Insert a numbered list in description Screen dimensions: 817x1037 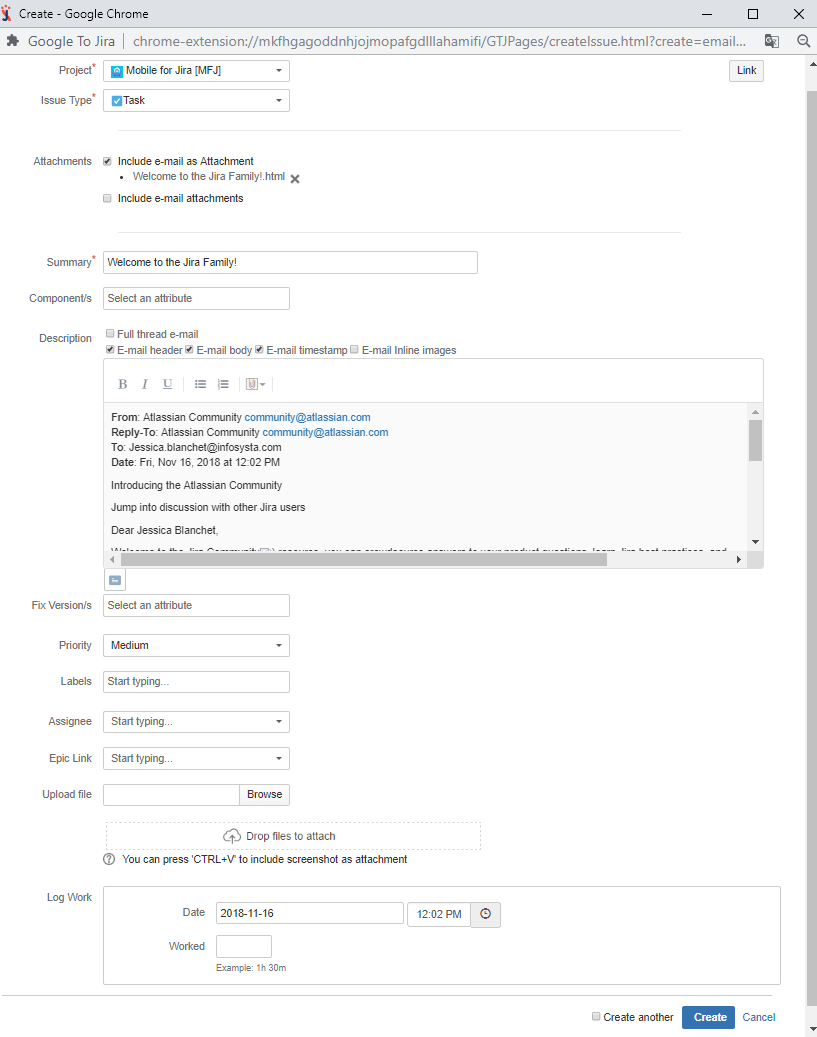tap(223, 384)
